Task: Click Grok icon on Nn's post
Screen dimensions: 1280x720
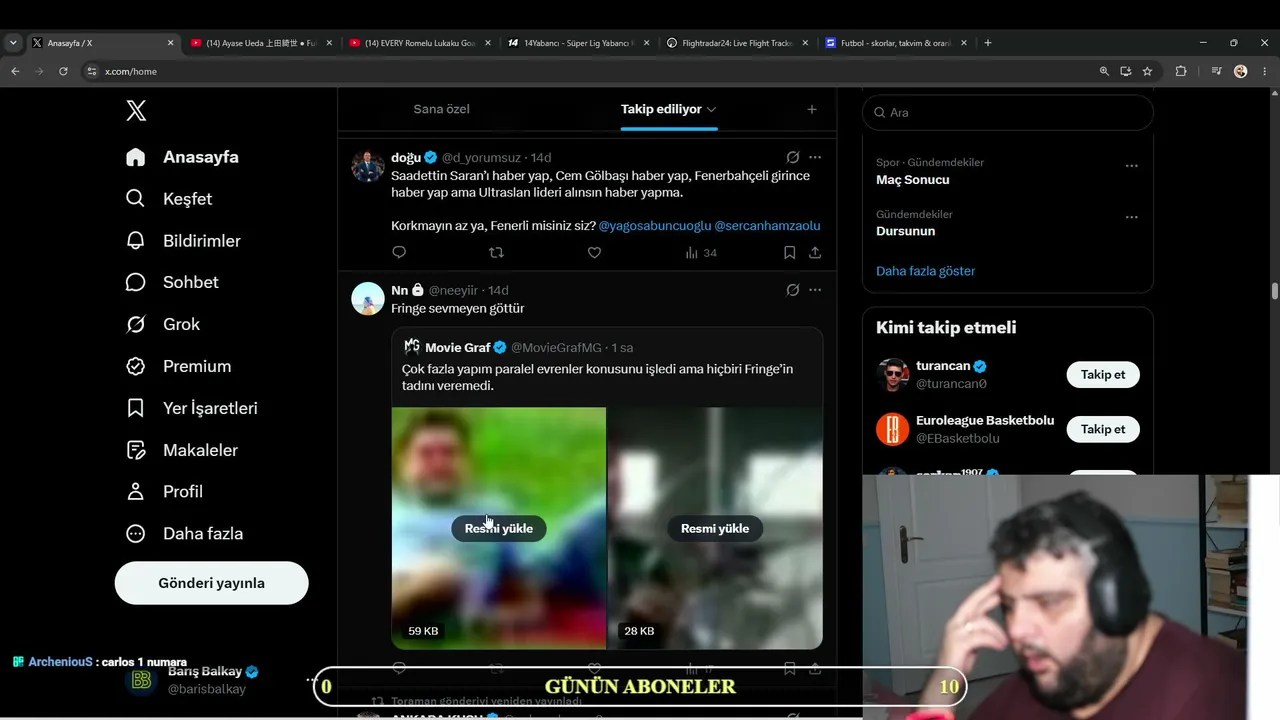Action: tap(793, 290)
